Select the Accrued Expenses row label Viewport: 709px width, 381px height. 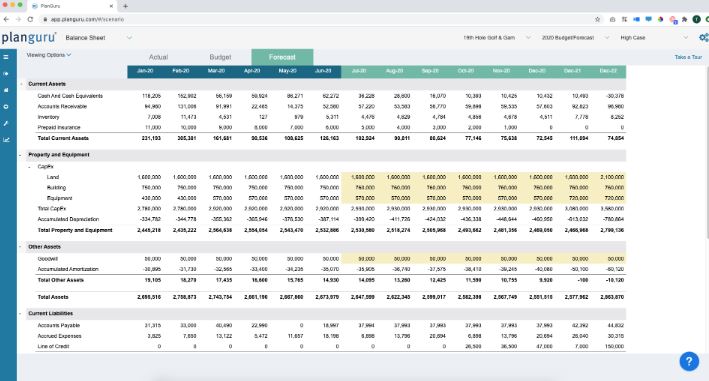pos(59,336)
